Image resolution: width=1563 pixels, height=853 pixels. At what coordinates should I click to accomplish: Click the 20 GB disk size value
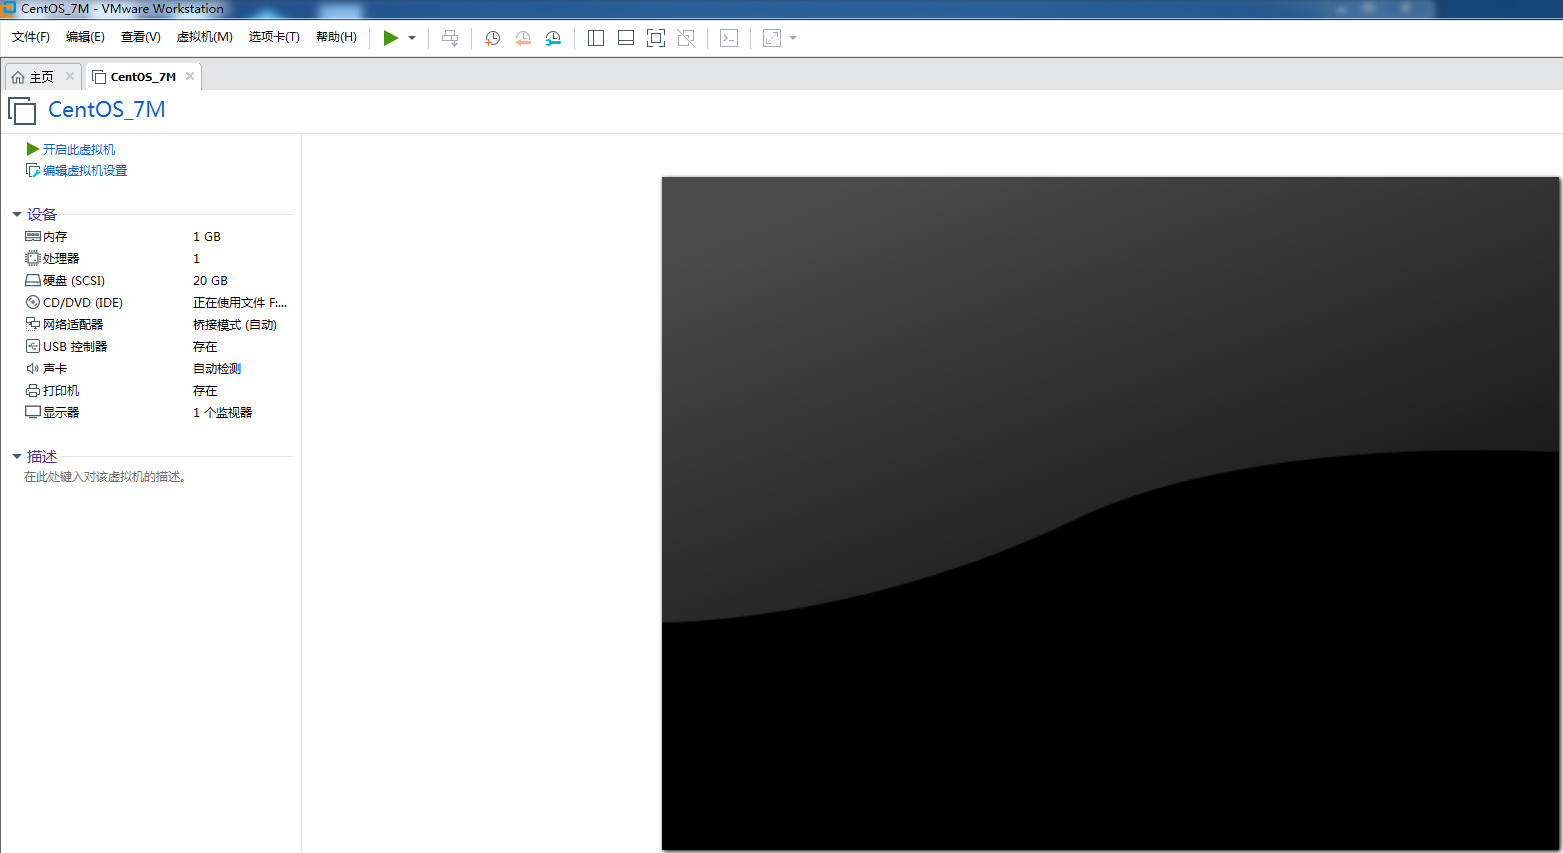click(210, 281)
